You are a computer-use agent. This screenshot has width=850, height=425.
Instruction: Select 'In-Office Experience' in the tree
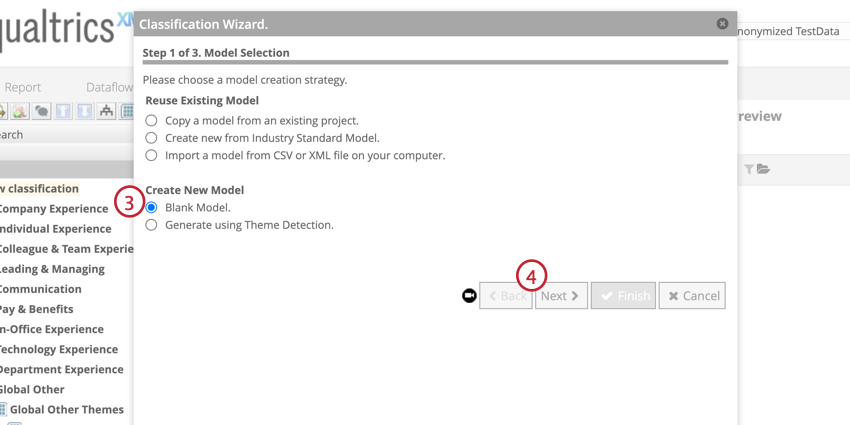tap(51, 329)
